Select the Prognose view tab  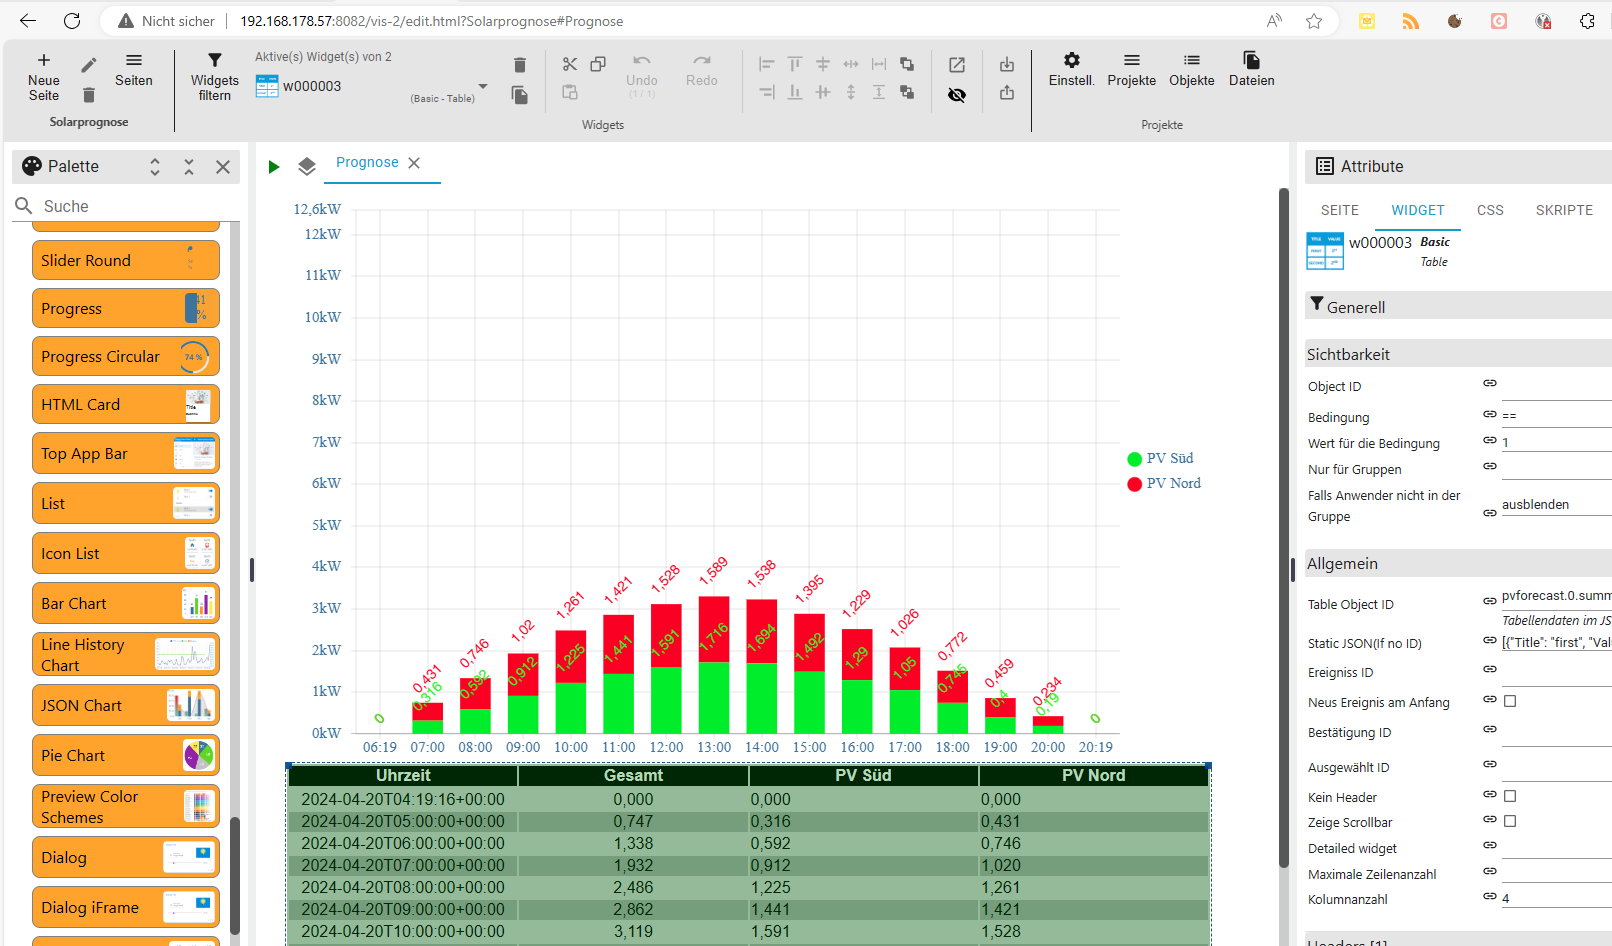pos(367,162)
